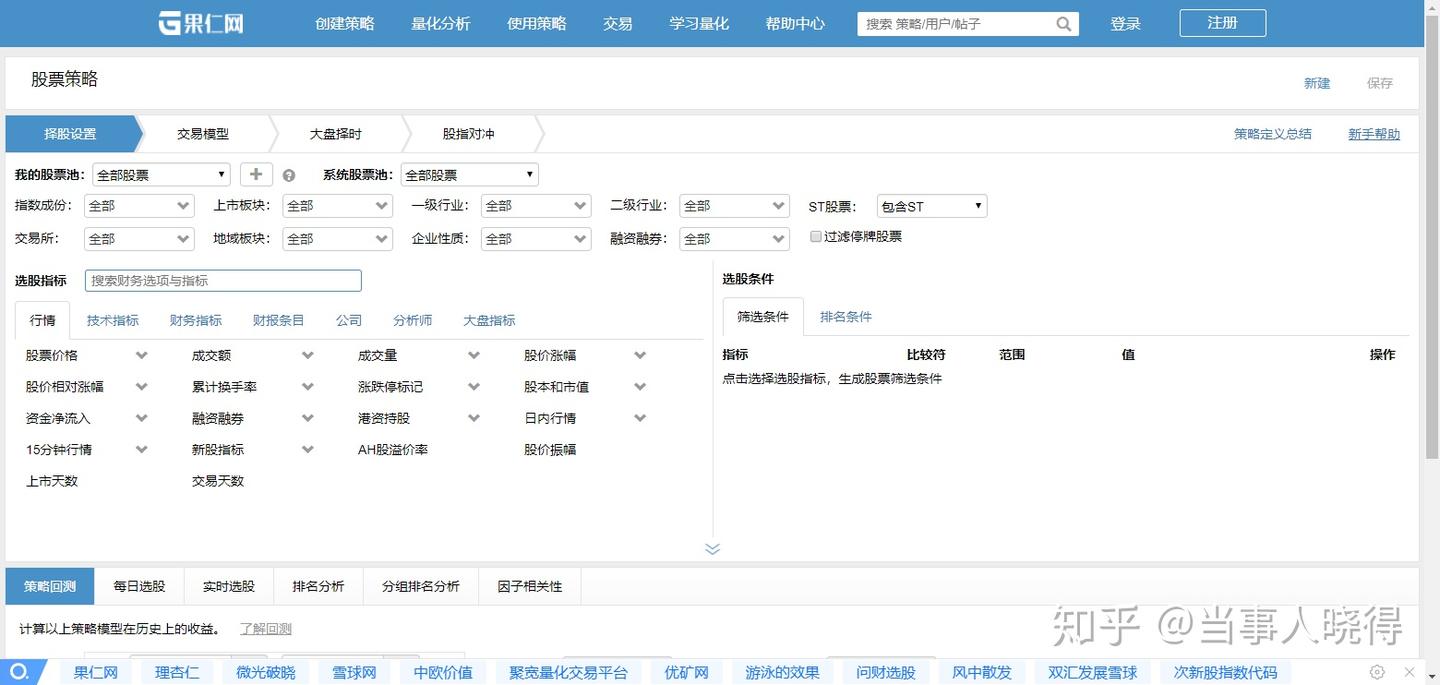Click the plus icon to add a stock pool
Screen dimensions: 1440x685
tap(256, 173)
